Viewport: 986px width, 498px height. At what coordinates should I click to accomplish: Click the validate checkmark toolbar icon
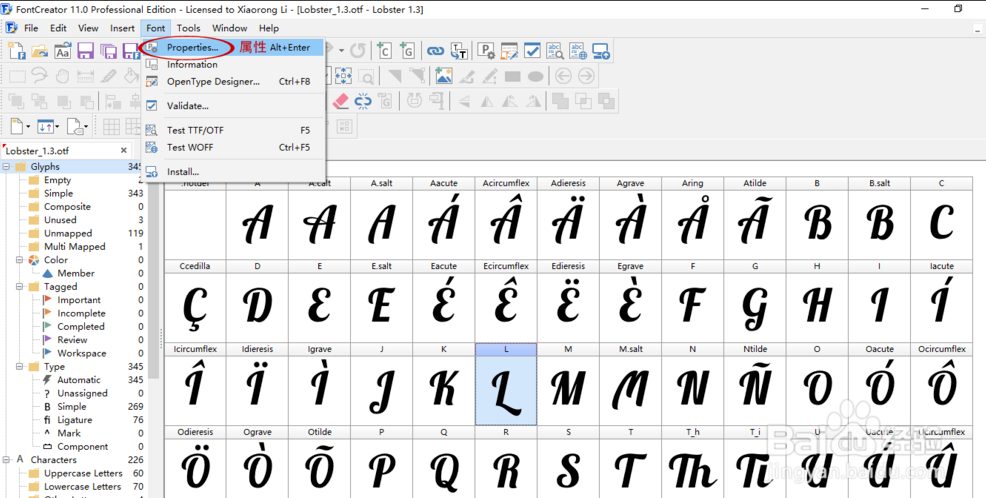pos(532,51)
